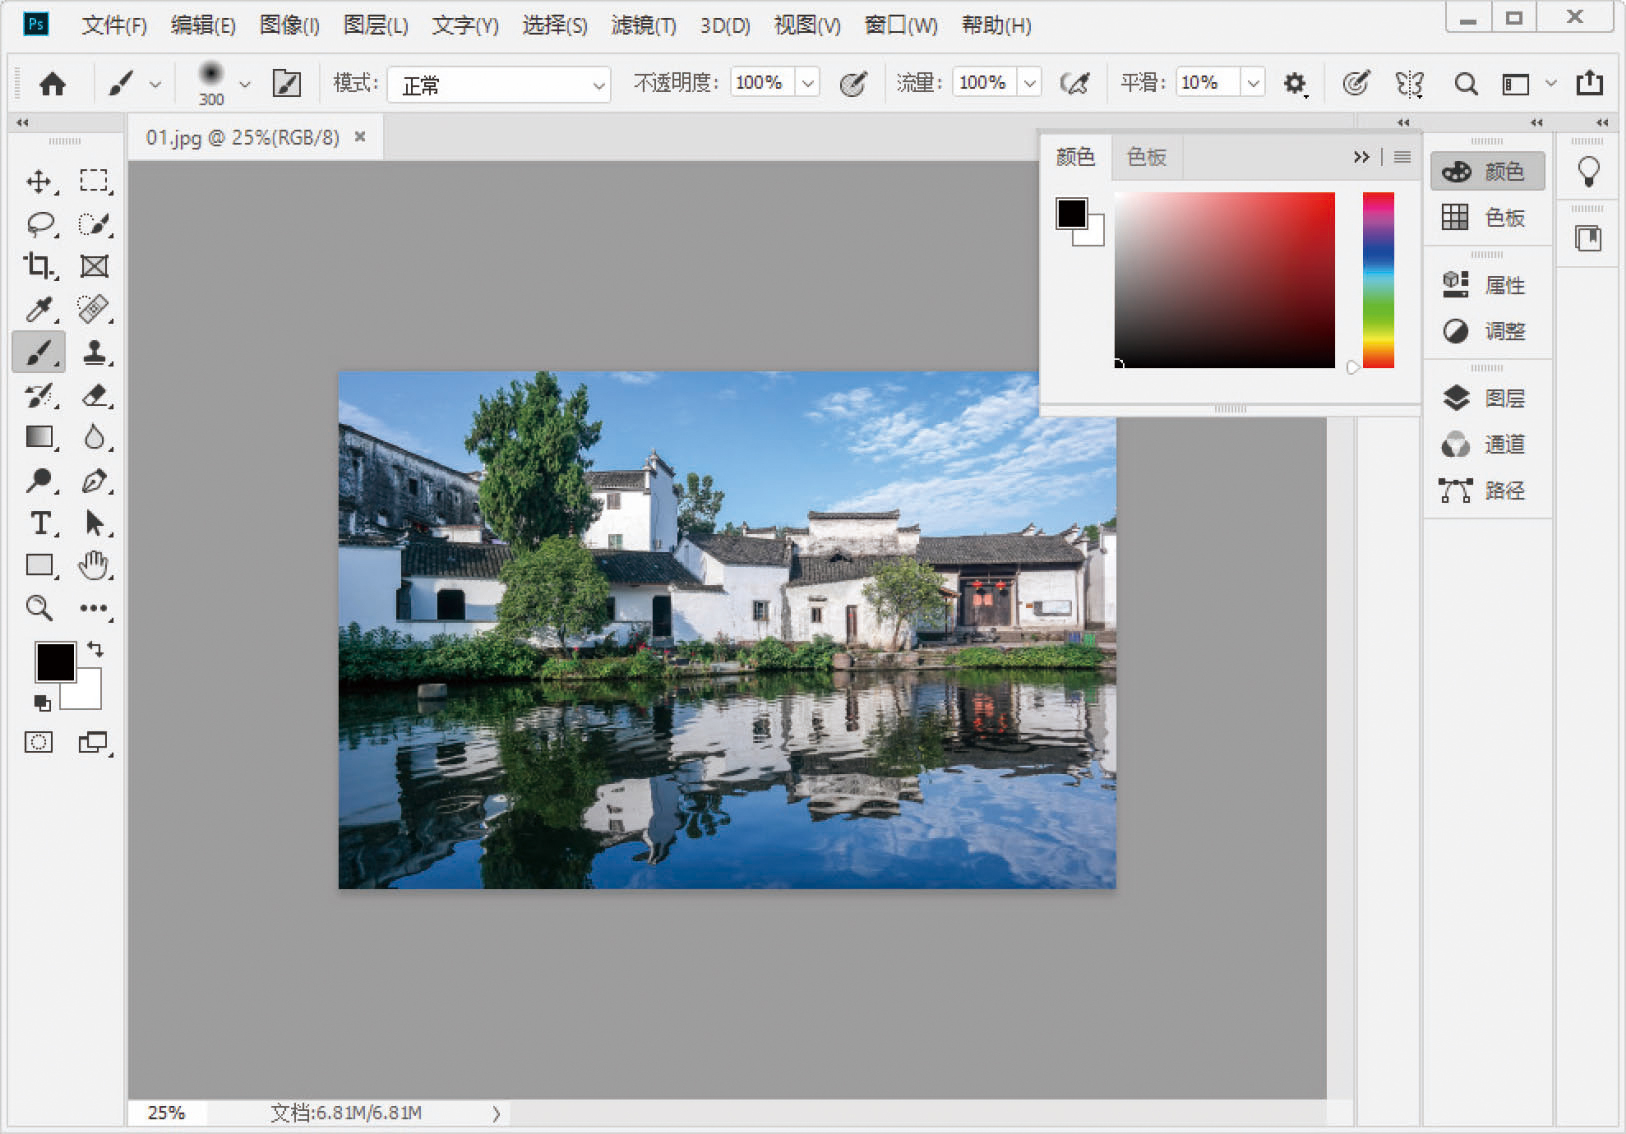Open the 通道 panel
This screenshot has width=1626, height=1134.
coord(1486,444)
